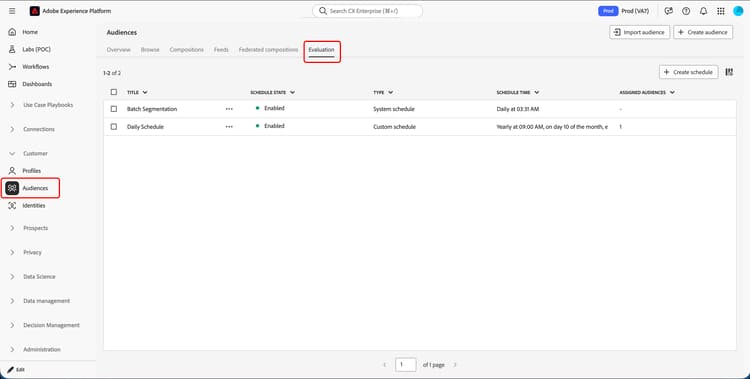
Task: Open the hamburger navigation menu
Action: pyautogui.click(x=12, y=11)
